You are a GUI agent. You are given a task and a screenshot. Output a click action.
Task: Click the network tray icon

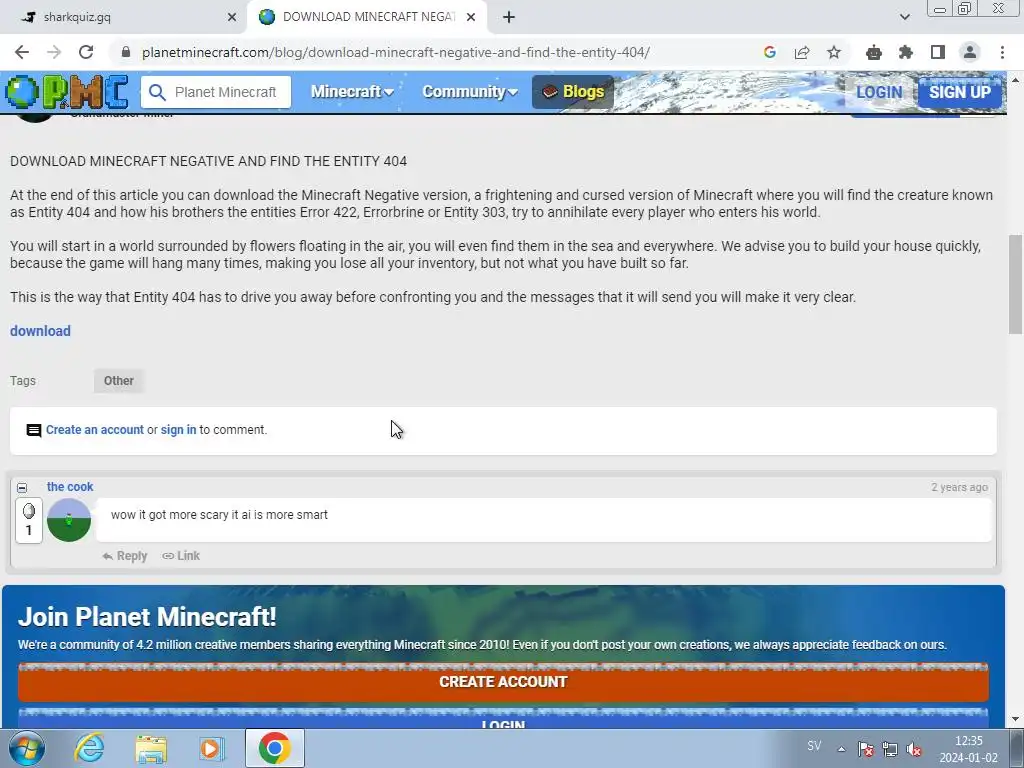889,749
